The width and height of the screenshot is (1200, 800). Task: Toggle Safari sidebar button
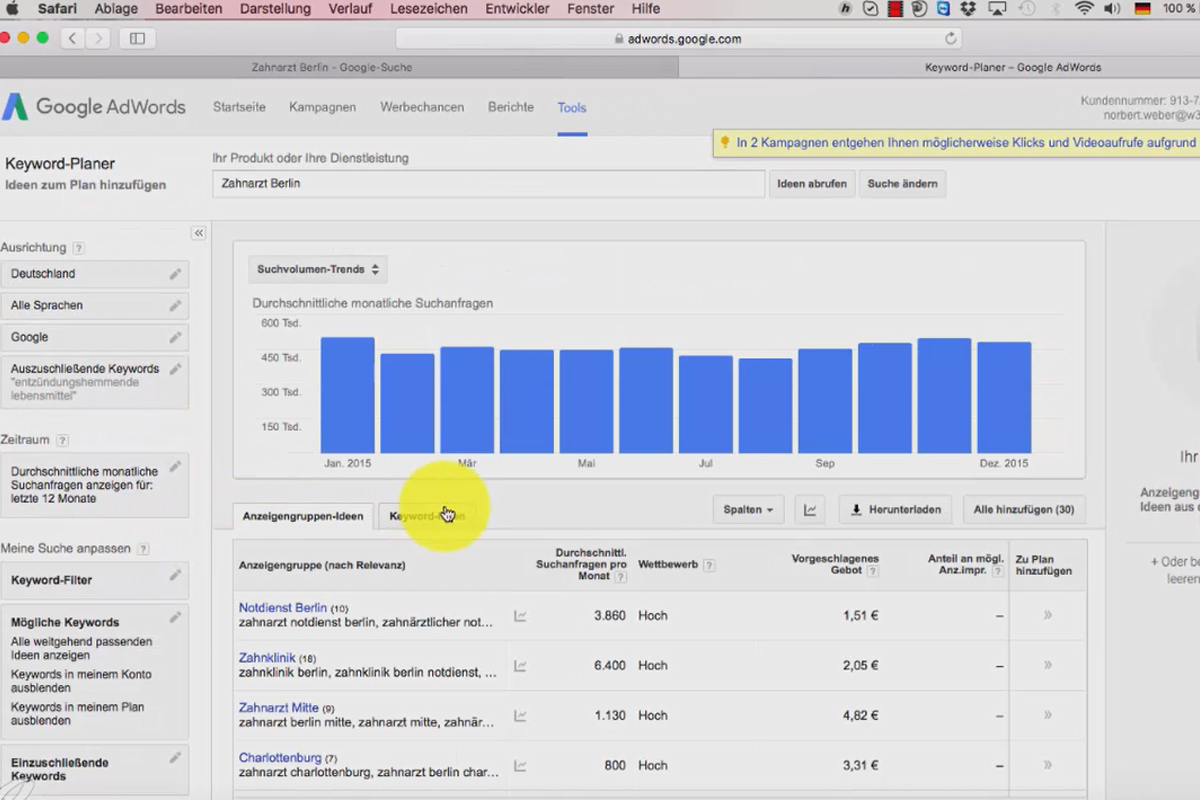coord(137,38)
